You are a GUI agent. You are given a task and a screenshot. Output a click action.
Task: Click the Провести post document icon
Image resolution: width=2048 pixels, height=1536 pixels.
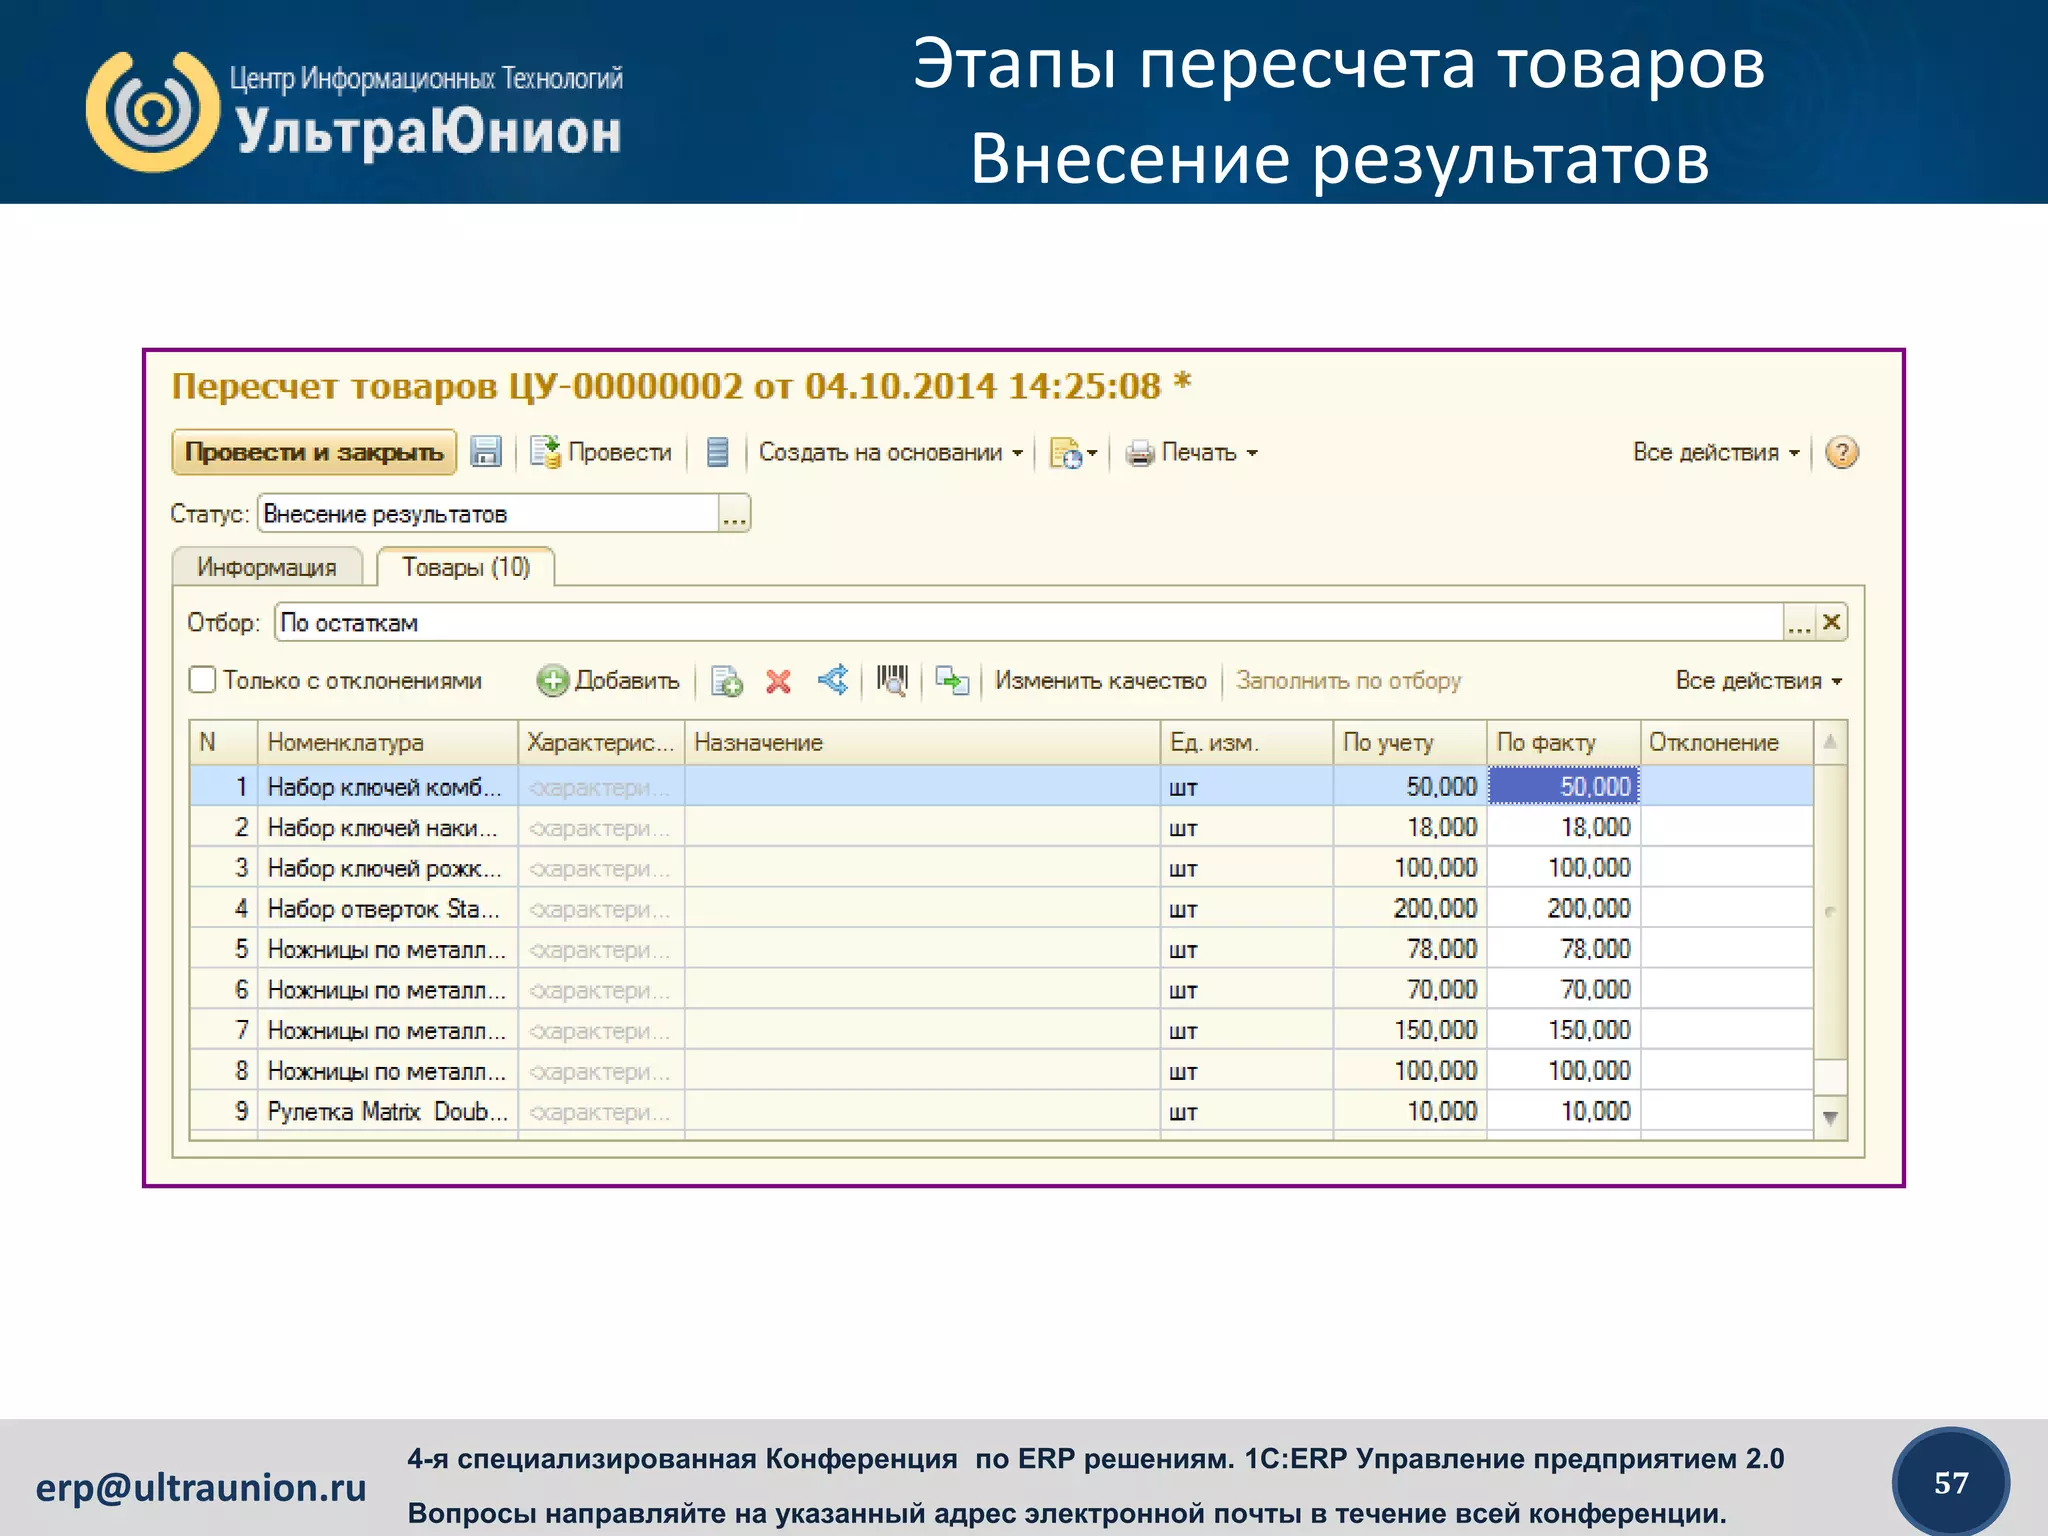(545, 452)
